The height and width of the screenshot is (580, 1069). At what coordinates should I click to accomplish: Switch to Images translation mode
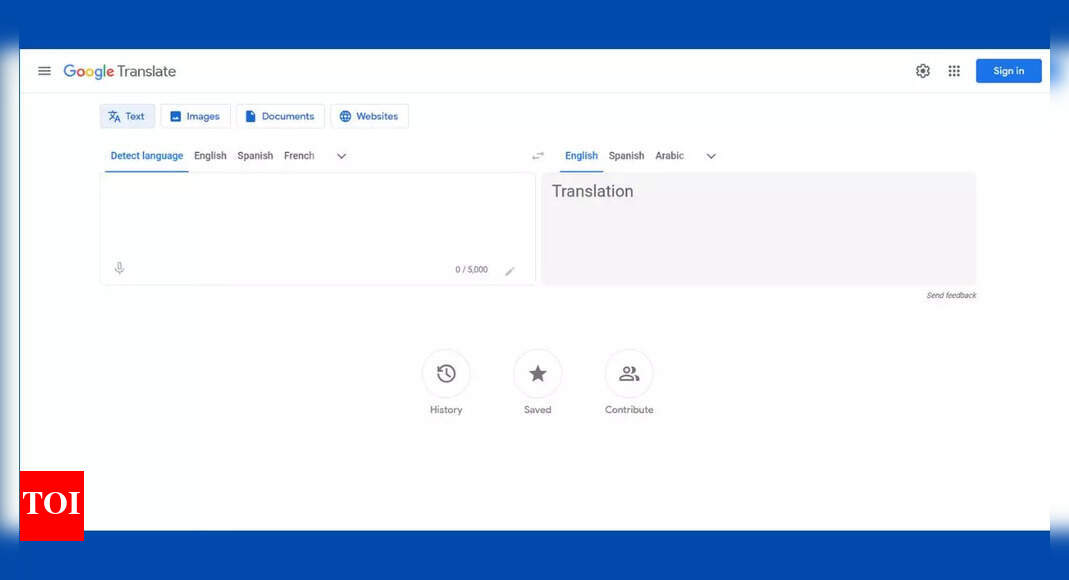tap(195, 116)
